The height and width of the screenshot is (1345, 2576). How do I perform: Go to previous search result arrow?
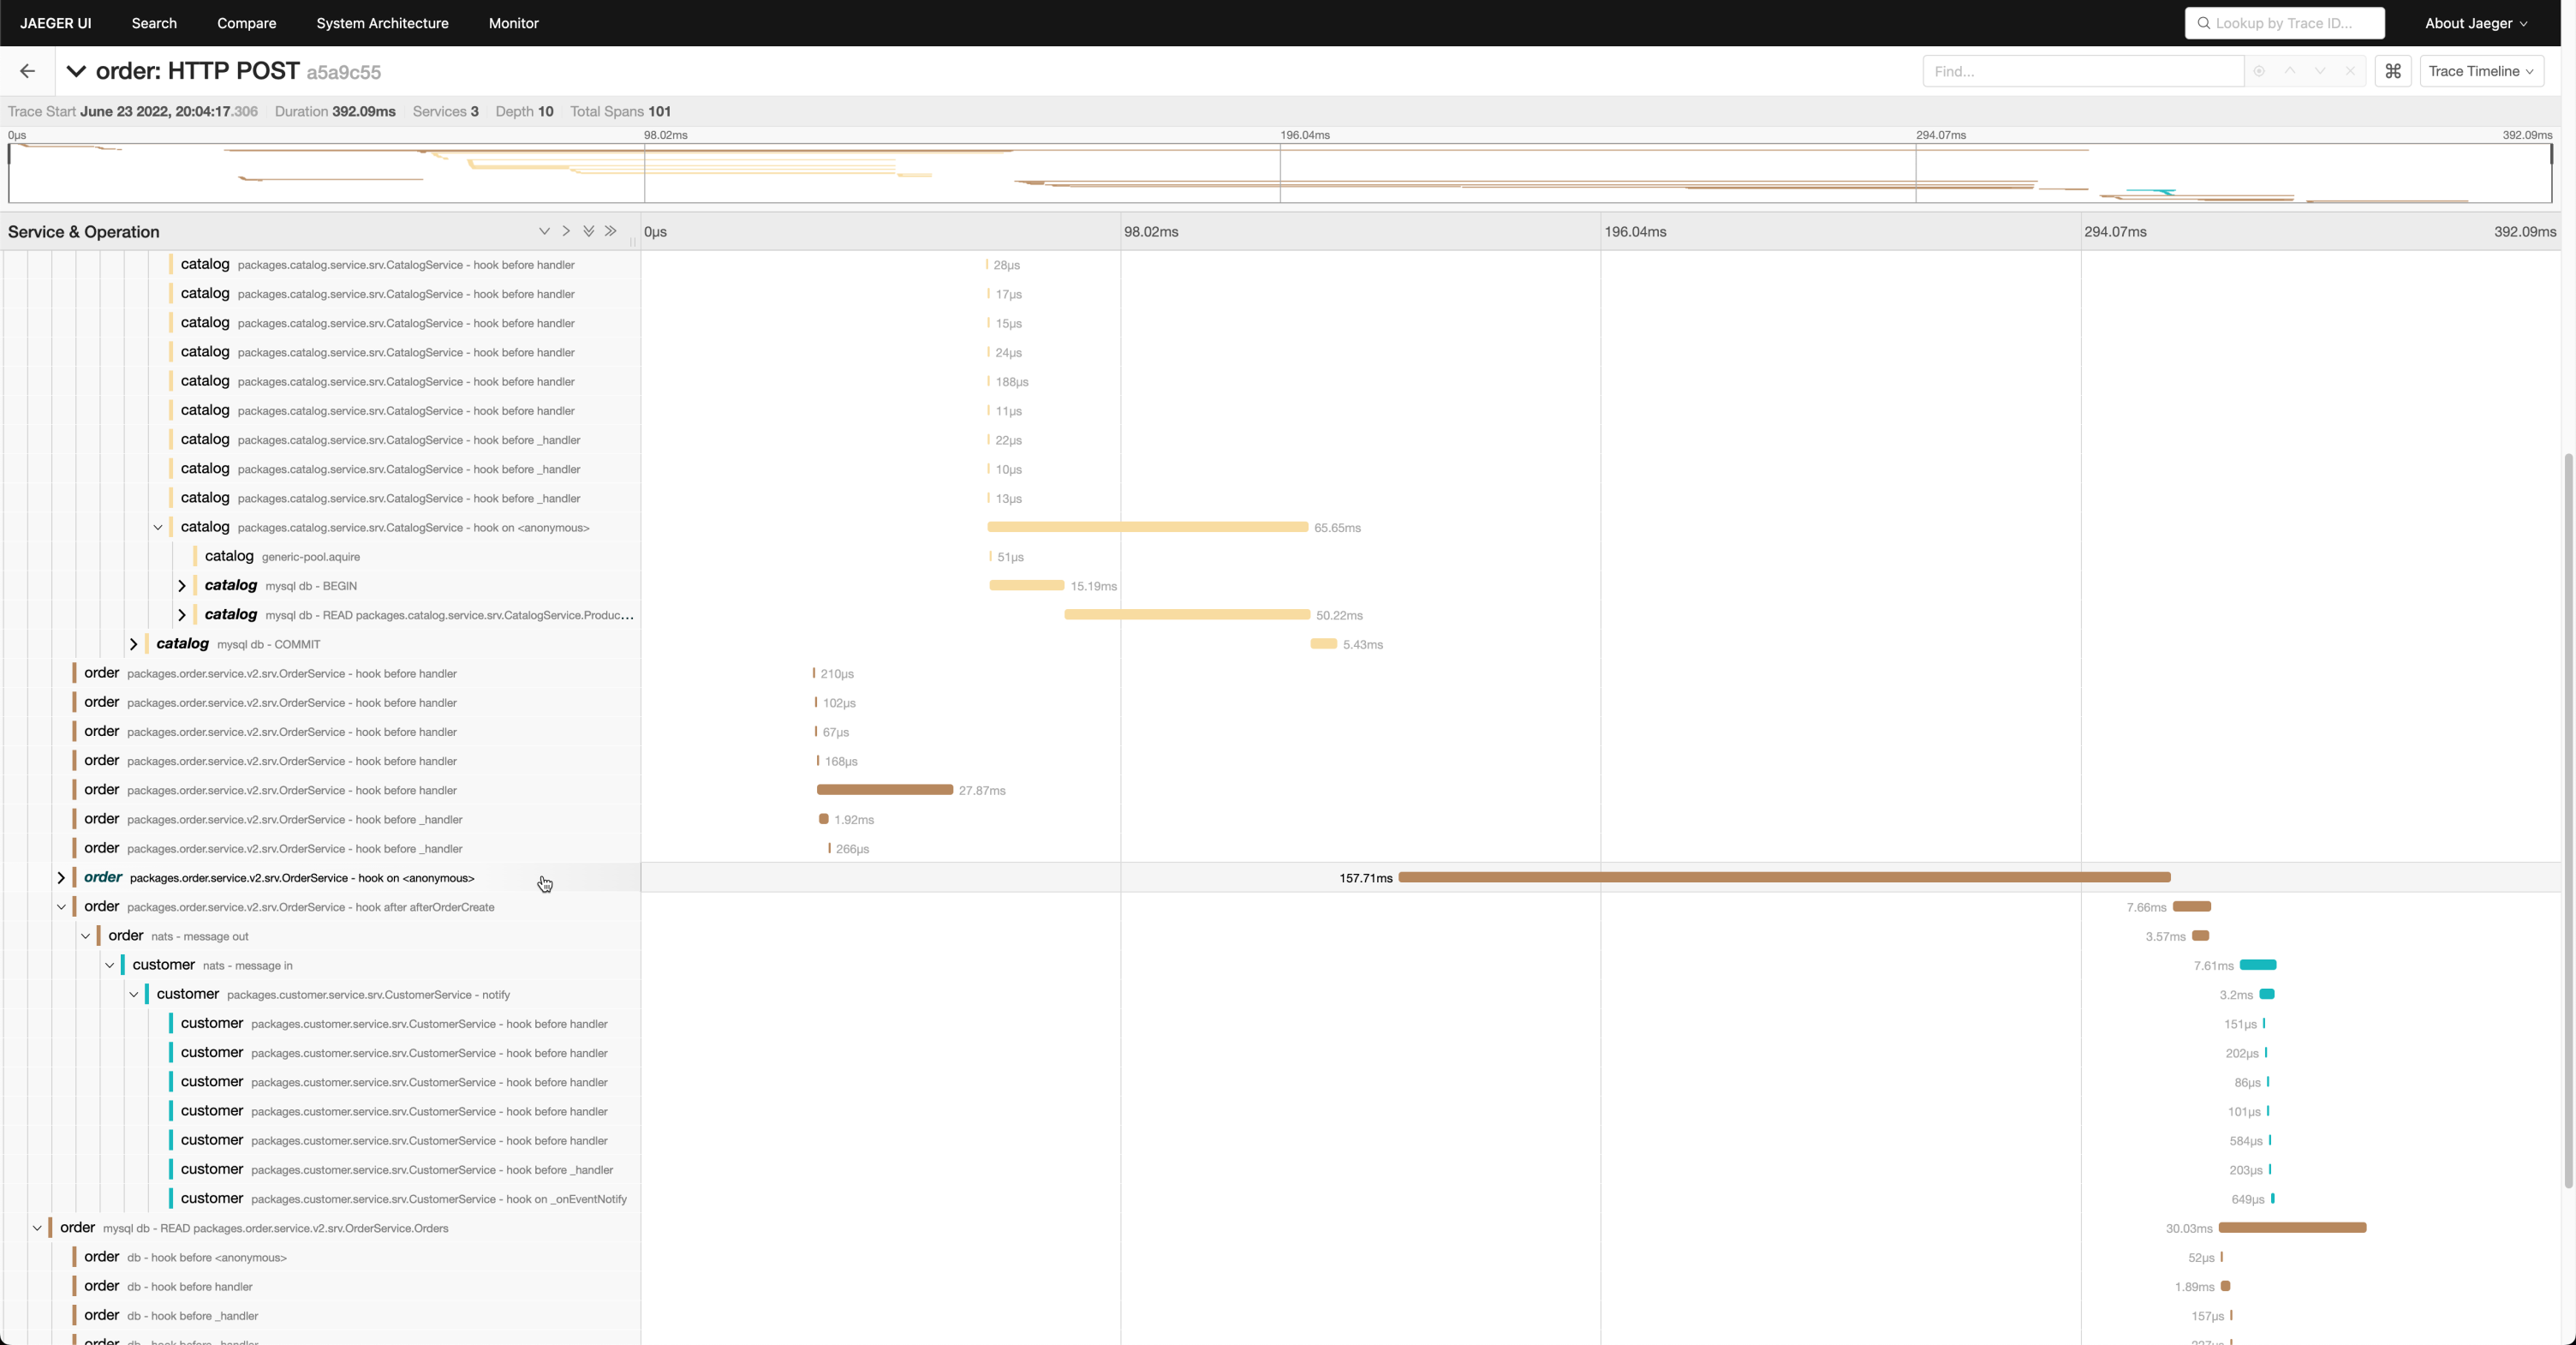tap(2289, 71)
